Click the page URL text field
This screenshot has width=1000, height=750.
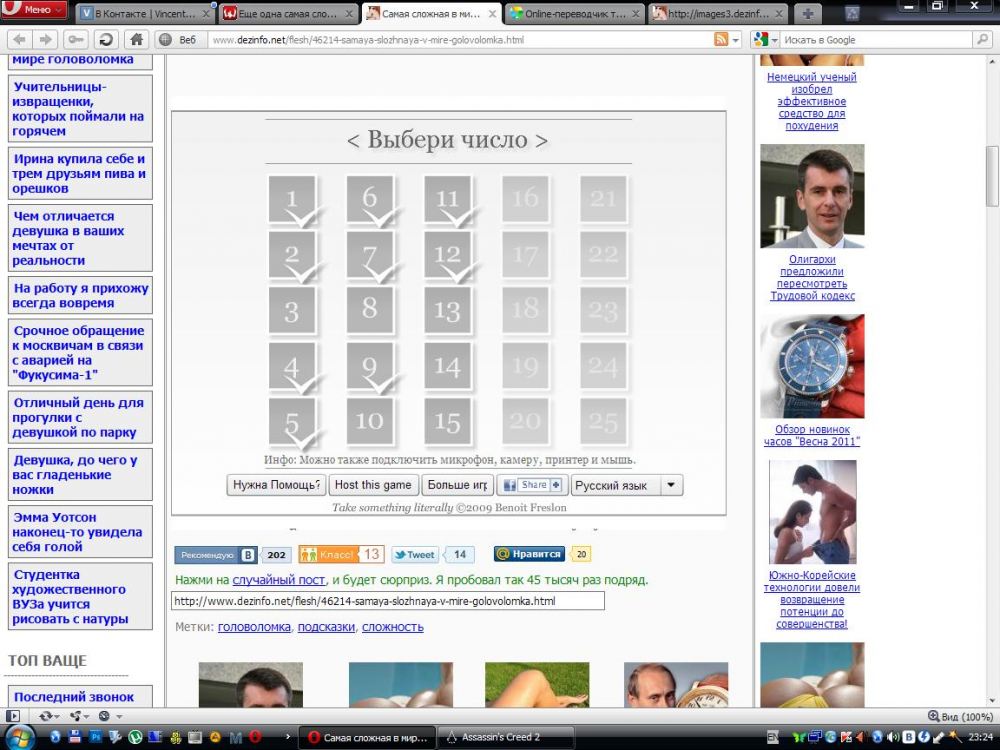click(388, 601)
